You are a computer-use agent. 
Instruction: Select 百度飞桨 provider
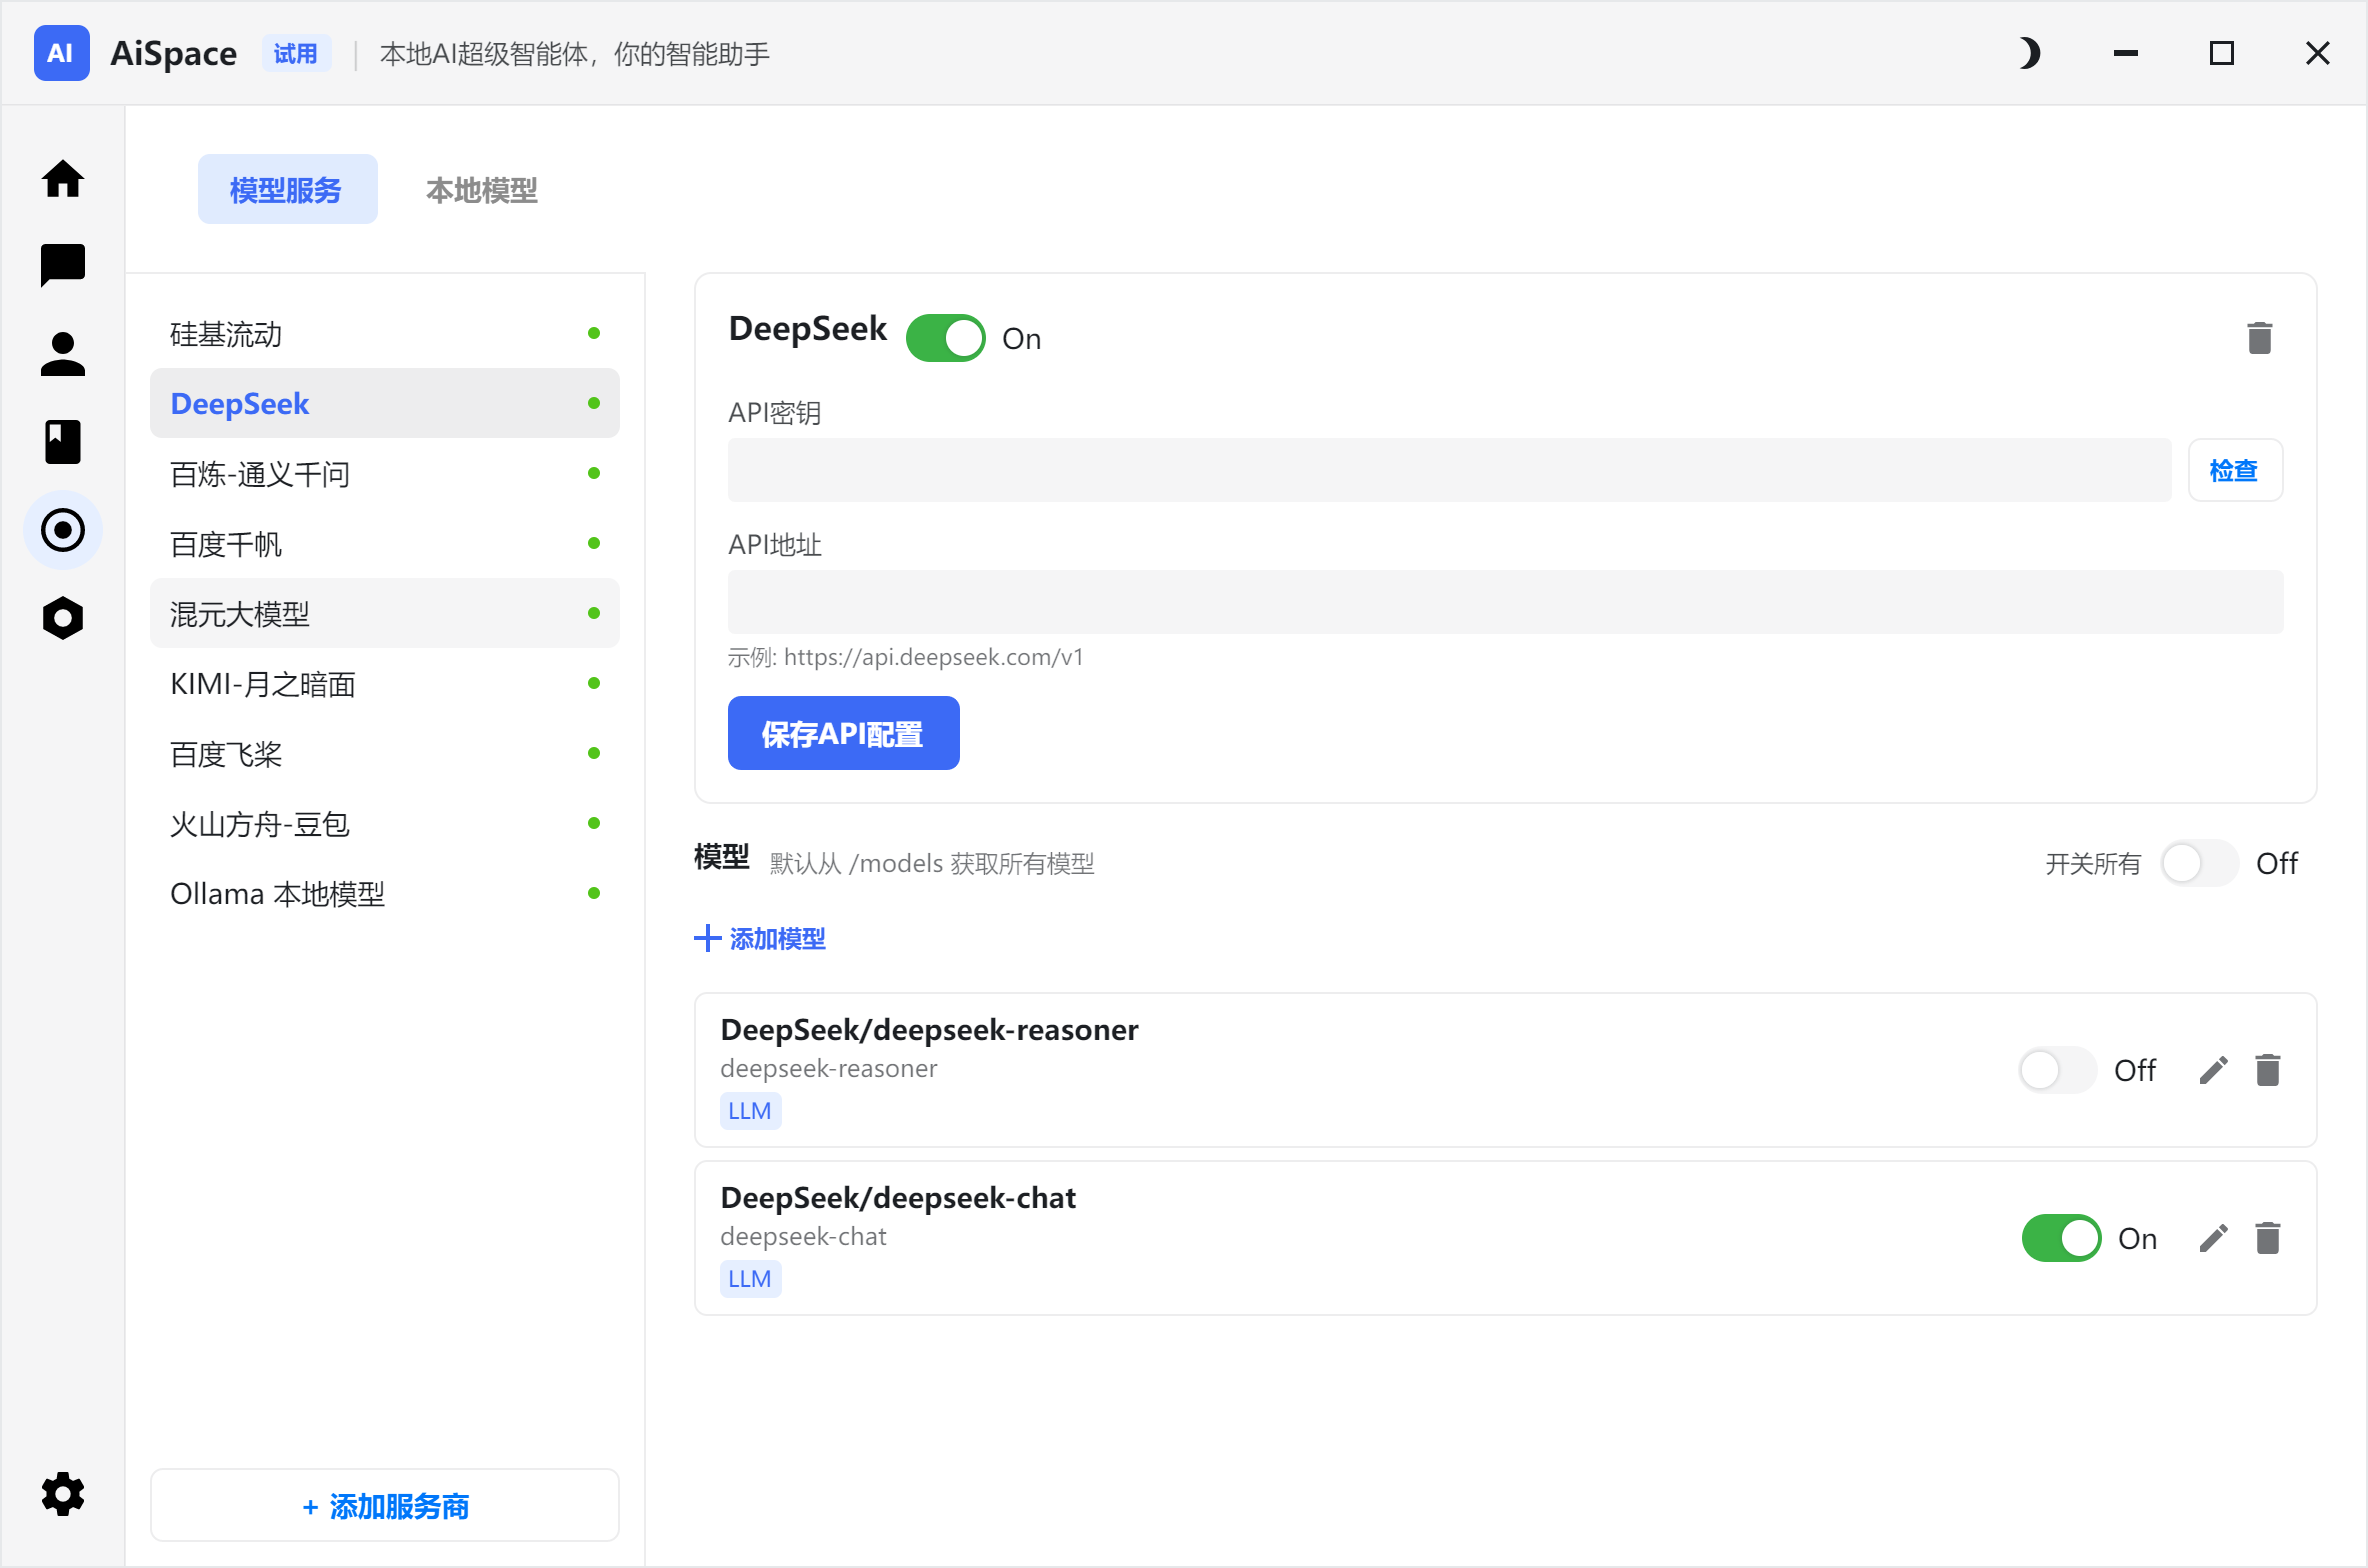tap(385, 753)
